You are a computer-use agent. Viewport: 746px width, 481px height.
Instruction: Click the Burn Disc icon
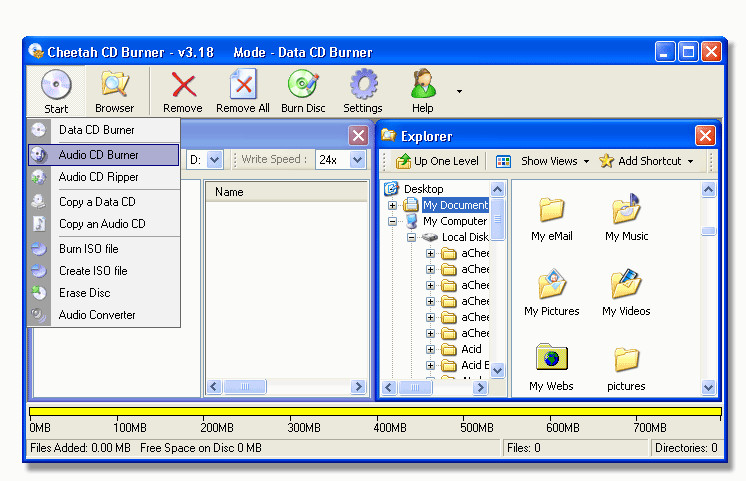303,84
